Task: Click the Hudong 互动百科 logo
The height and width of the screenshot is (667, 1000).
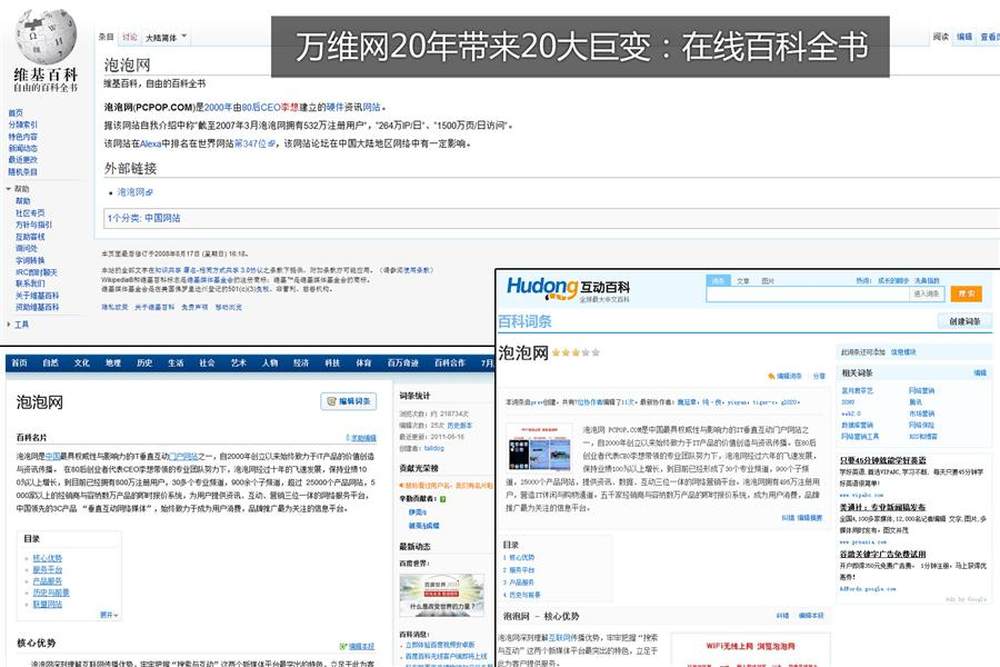Action: click(x=567, y=289)
